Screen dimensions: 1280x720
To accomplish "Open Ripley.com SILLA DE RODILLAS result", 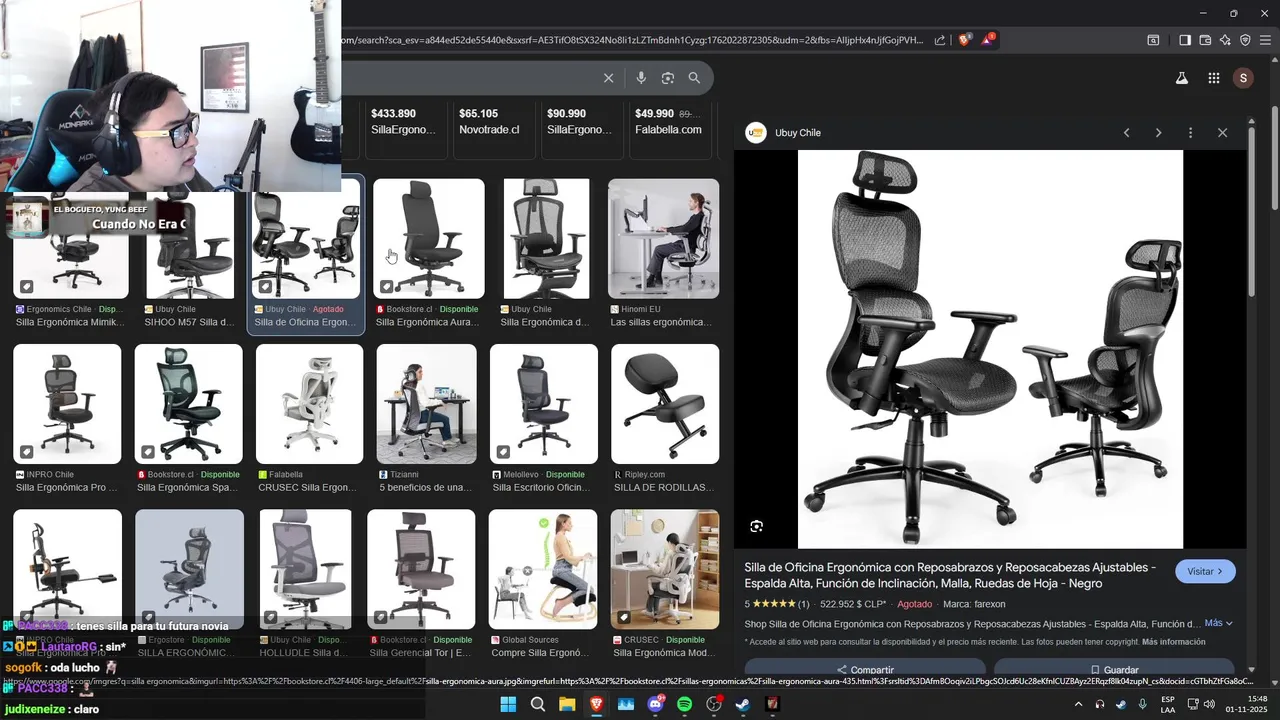I will (665, 404).
